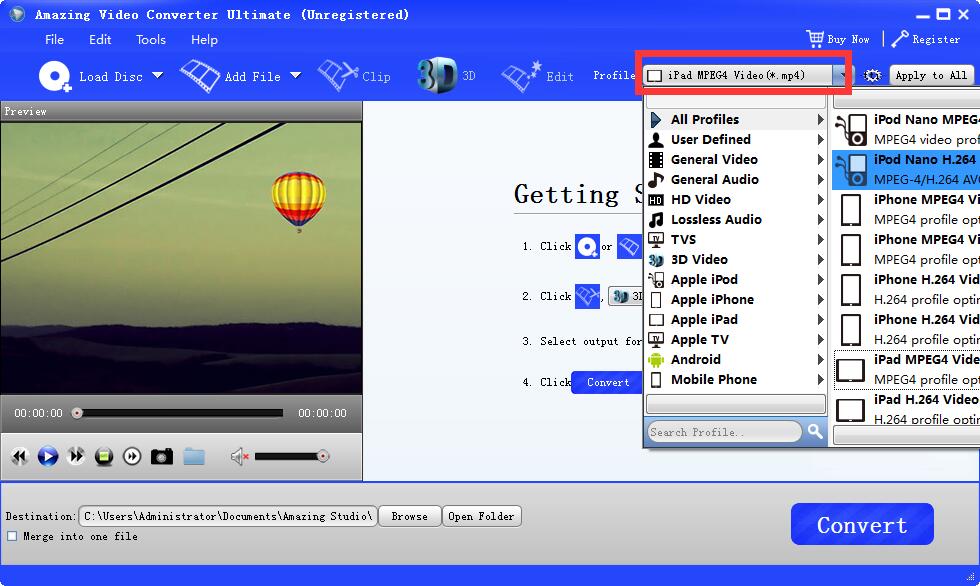Click Convert button in Getting Started

point(608,382)
